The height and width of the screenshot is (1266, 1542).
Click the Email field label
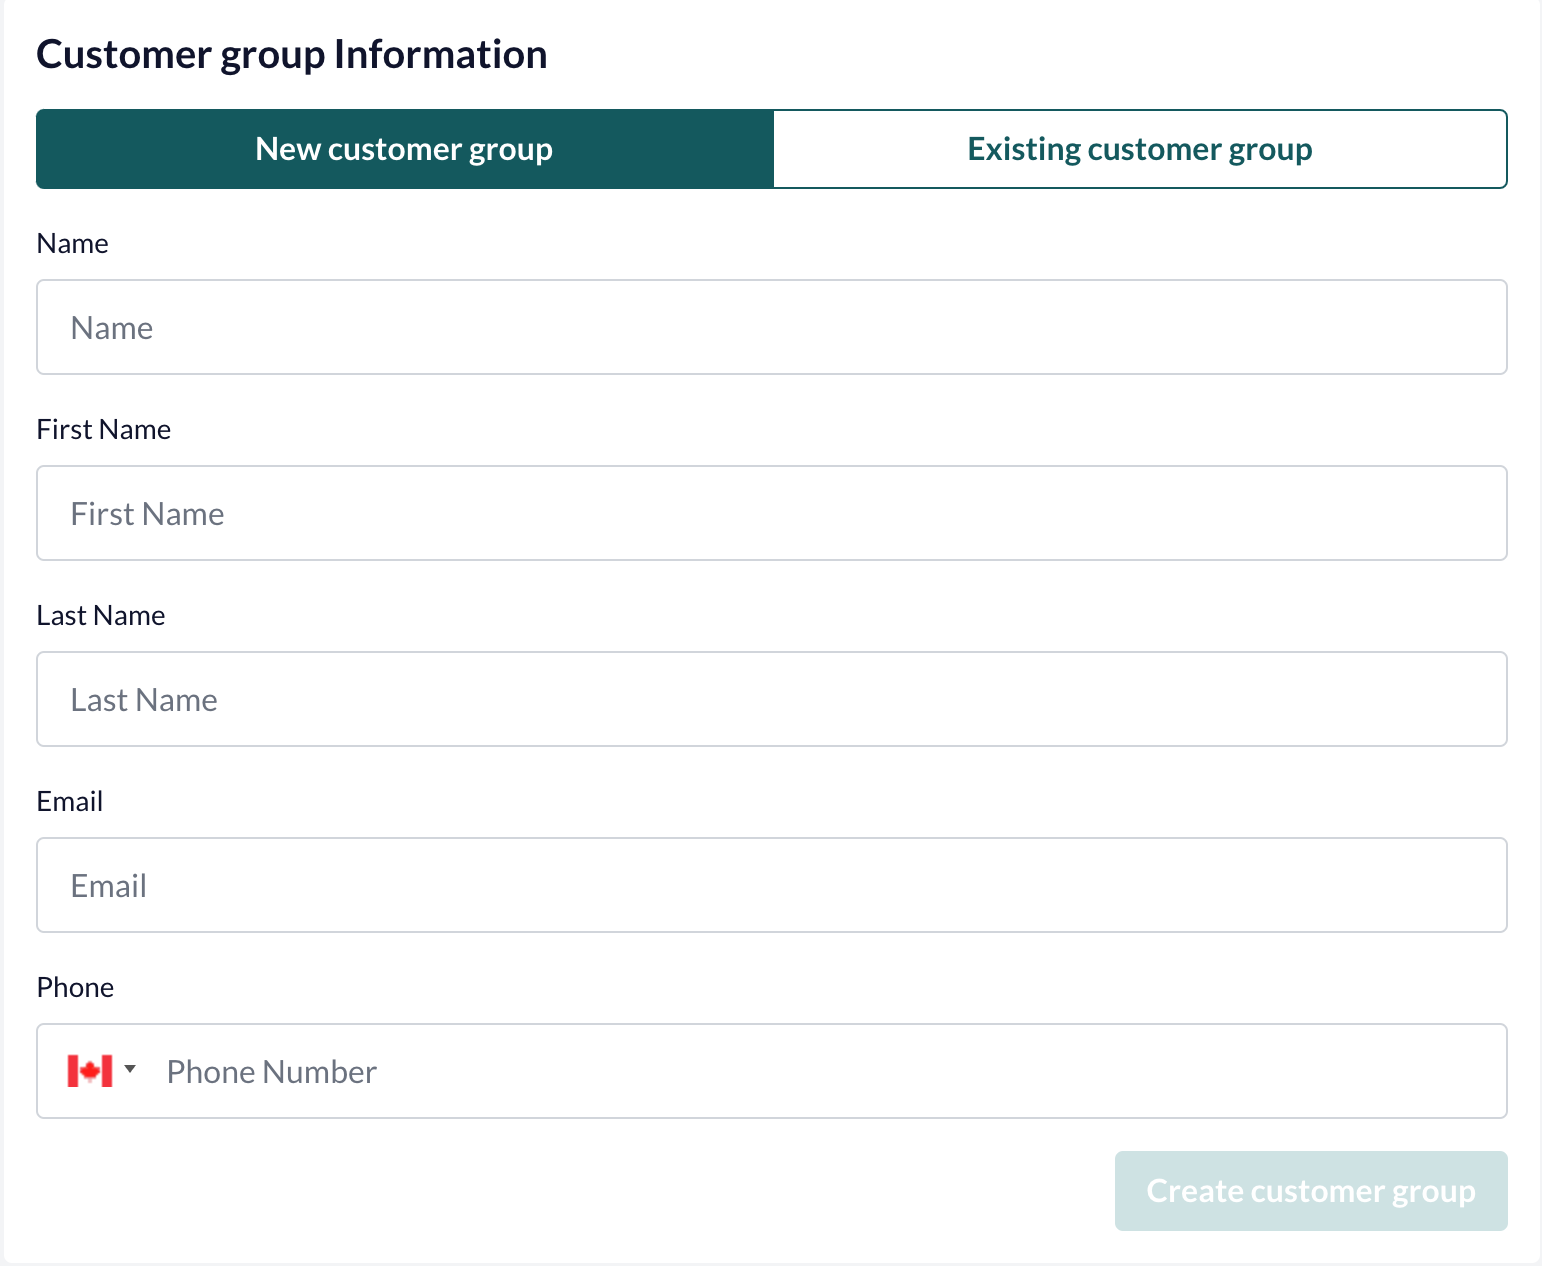pyautogui.click(x=70, y=801)
